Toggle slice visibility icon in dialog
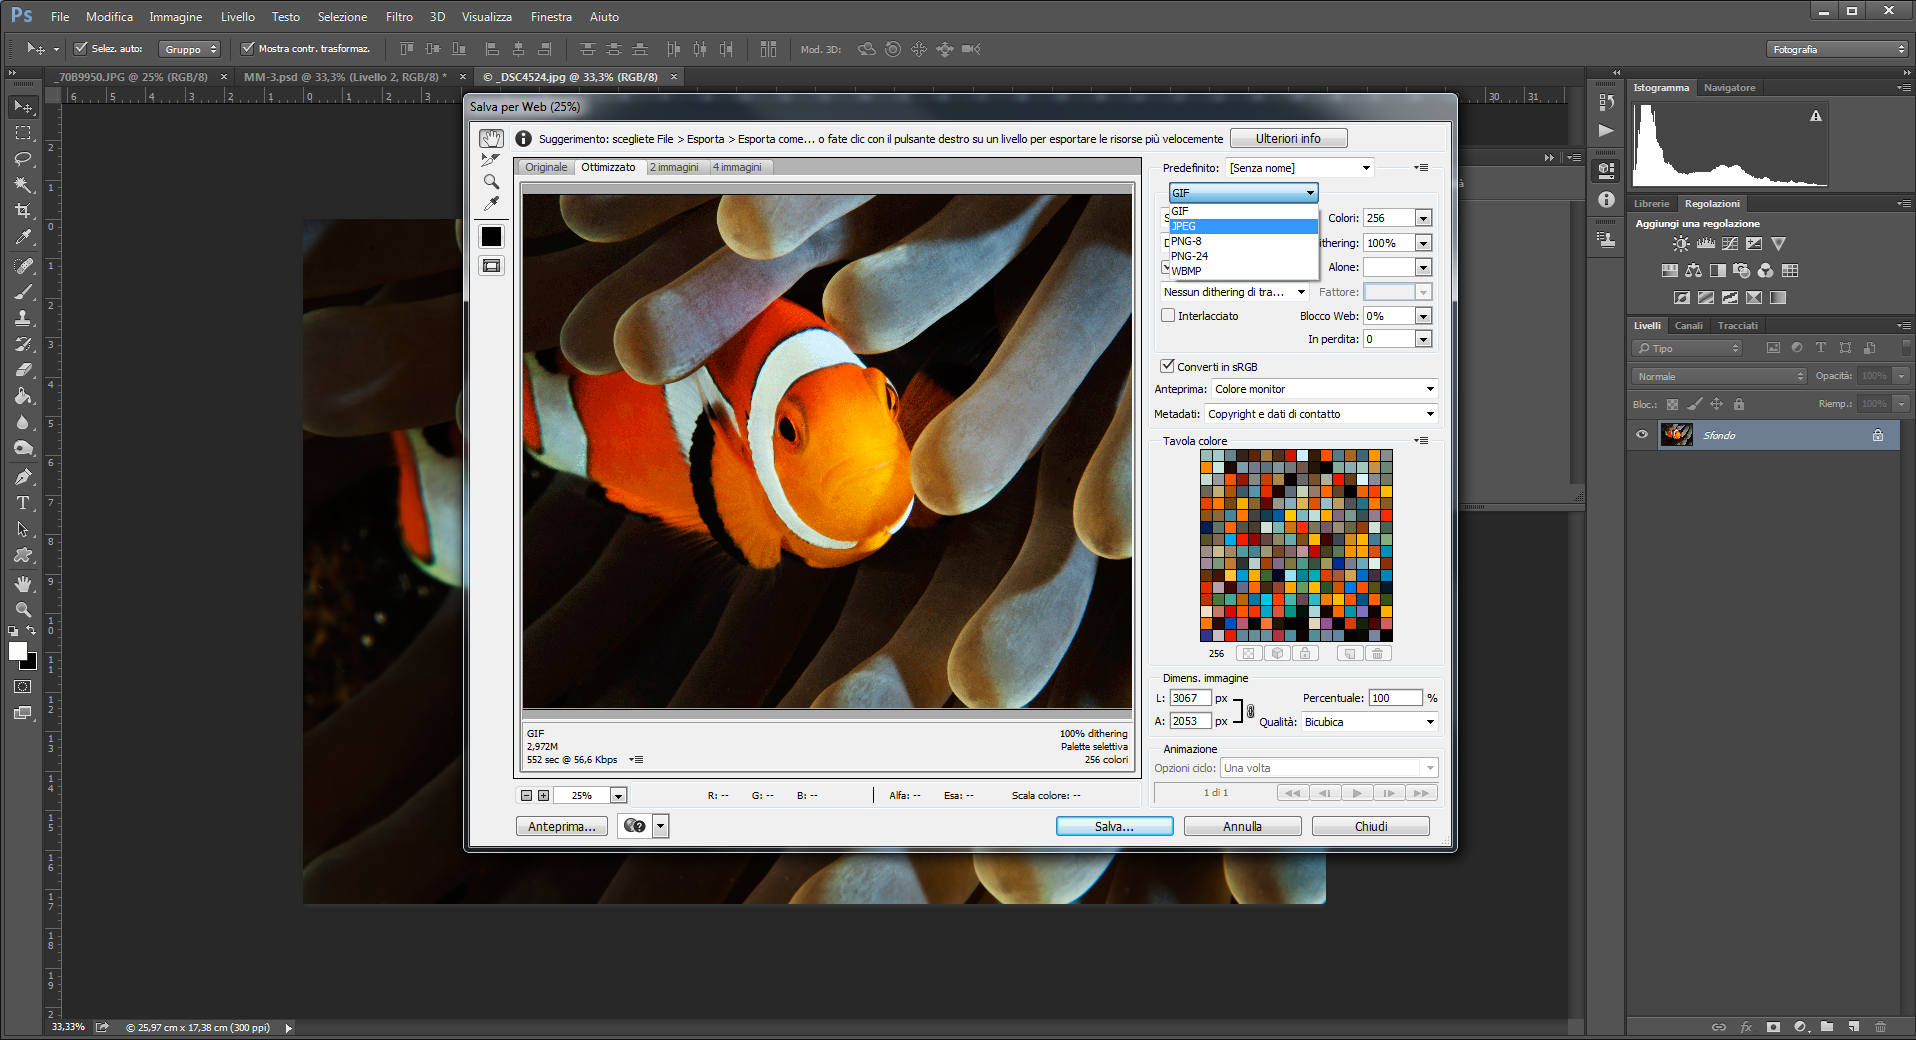The width and height of the screenshot is (1916, 1040). pos(491,266)
